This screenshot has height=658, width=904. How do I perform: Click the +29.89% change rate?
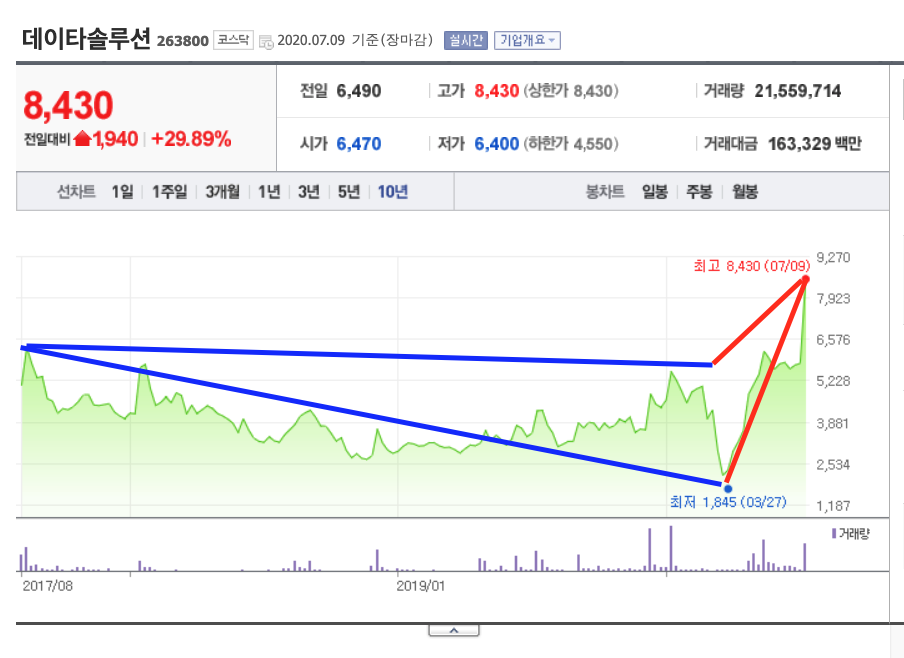tap(191, 139)
